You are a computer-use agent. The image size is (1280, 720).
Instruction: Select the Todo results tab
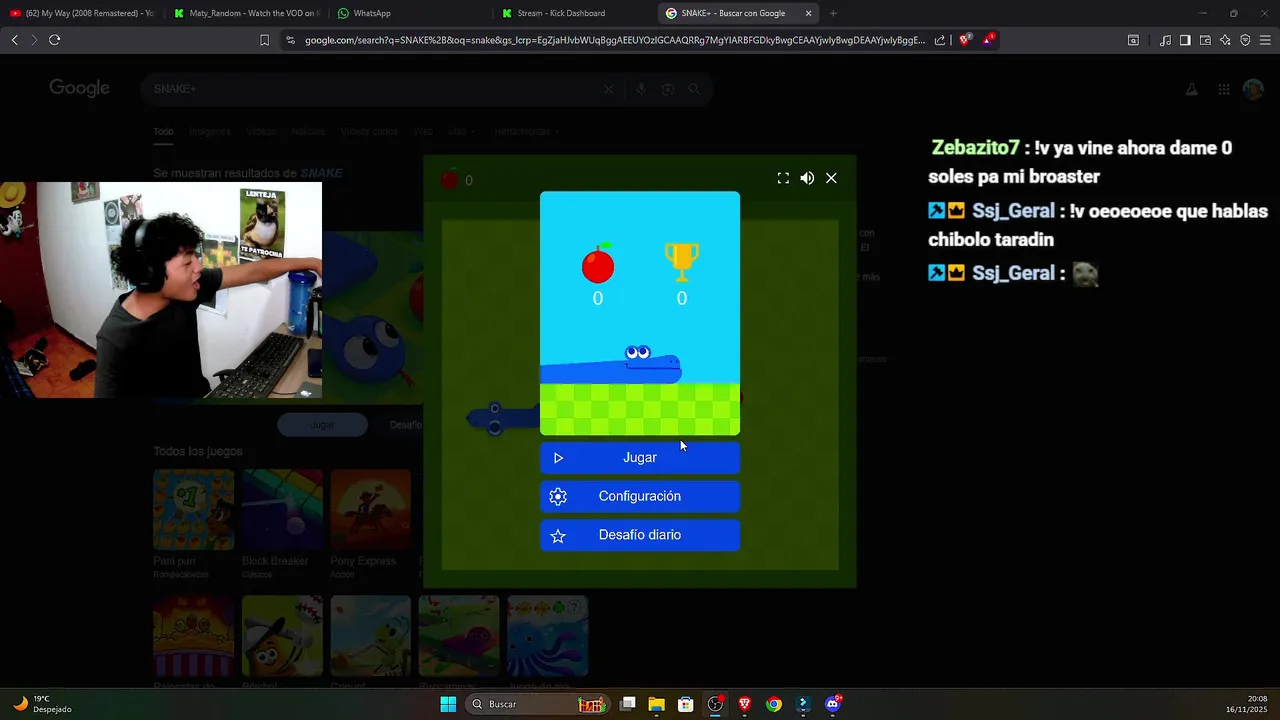point(163,131)
